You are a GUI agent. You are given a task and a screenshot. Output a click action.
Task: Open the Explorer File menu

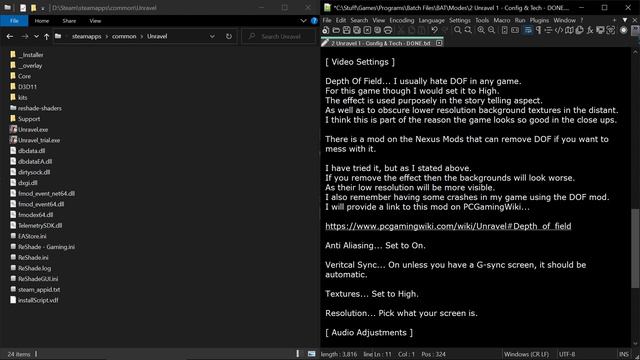14,21
